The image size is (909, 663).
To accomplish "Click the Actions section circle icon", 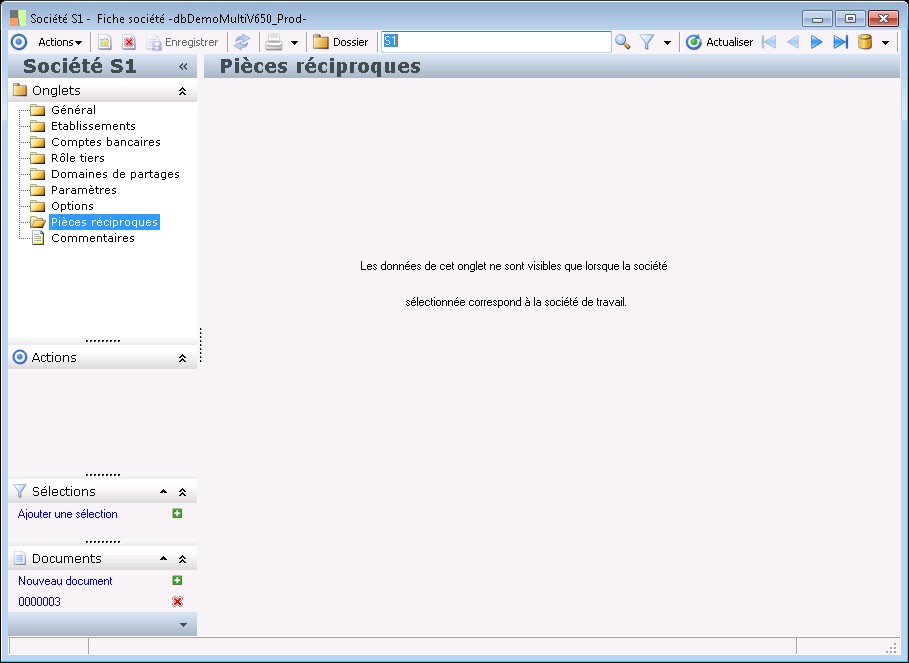I will tap(20, 357).
